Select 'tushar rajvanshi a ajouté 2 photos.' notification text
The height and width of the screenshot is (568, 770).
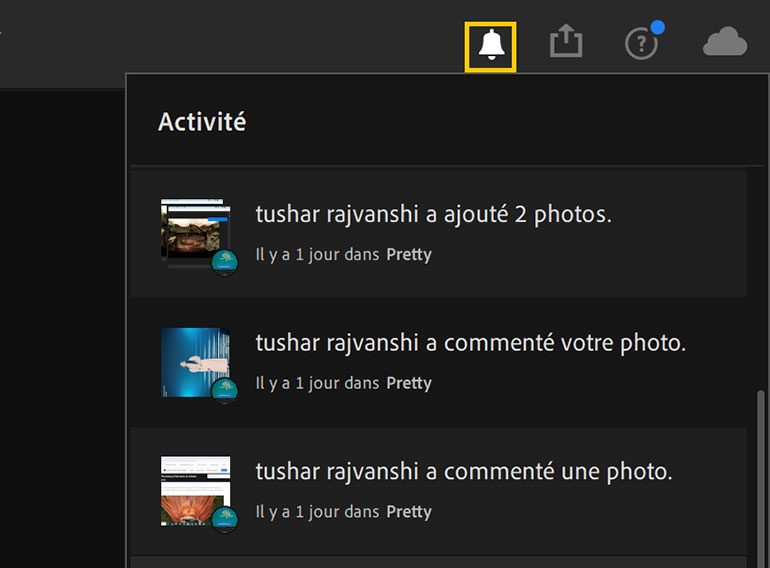433,214
